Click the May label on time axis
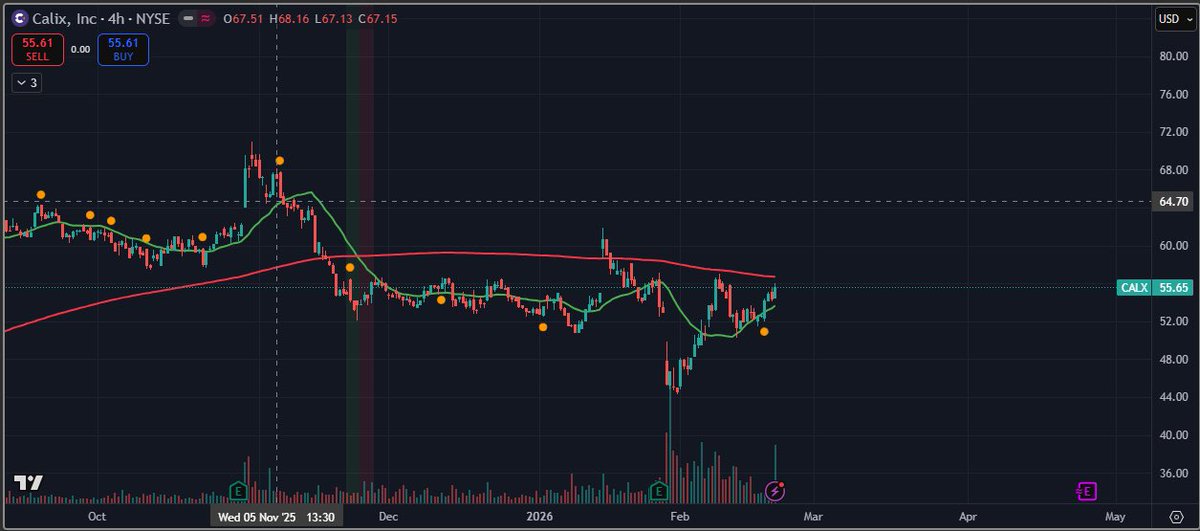The height and width of the screenshot is (531, 1200). 1116,517
